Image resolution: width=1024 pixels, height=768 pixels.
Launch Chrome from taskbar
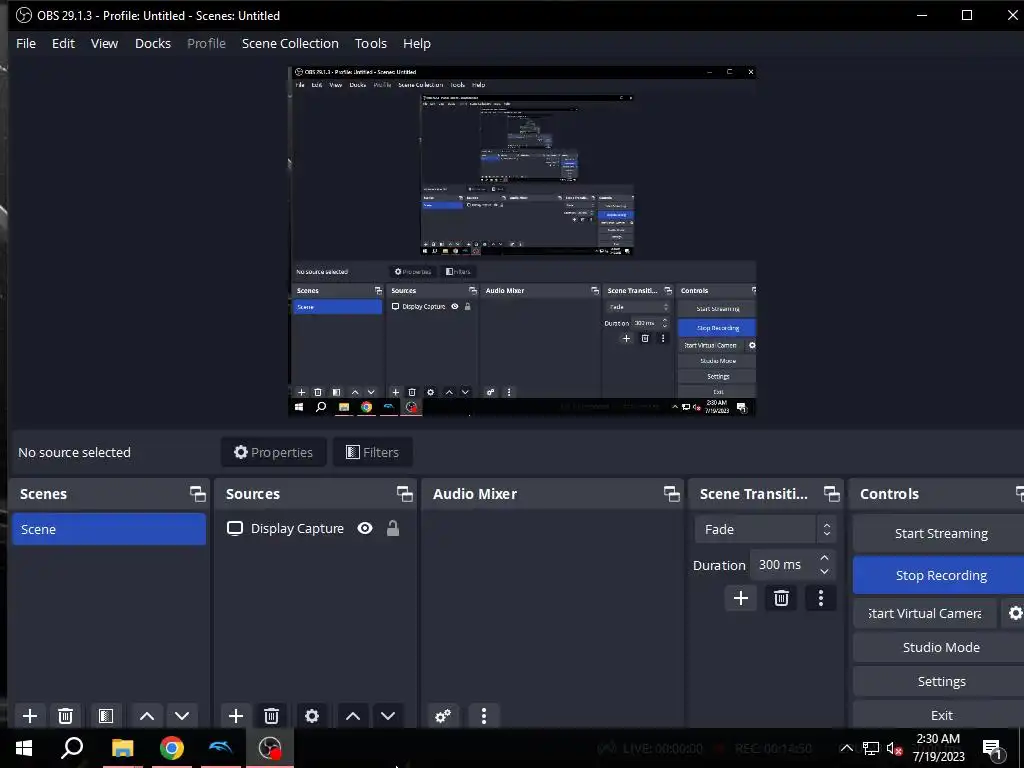(172, 748)
